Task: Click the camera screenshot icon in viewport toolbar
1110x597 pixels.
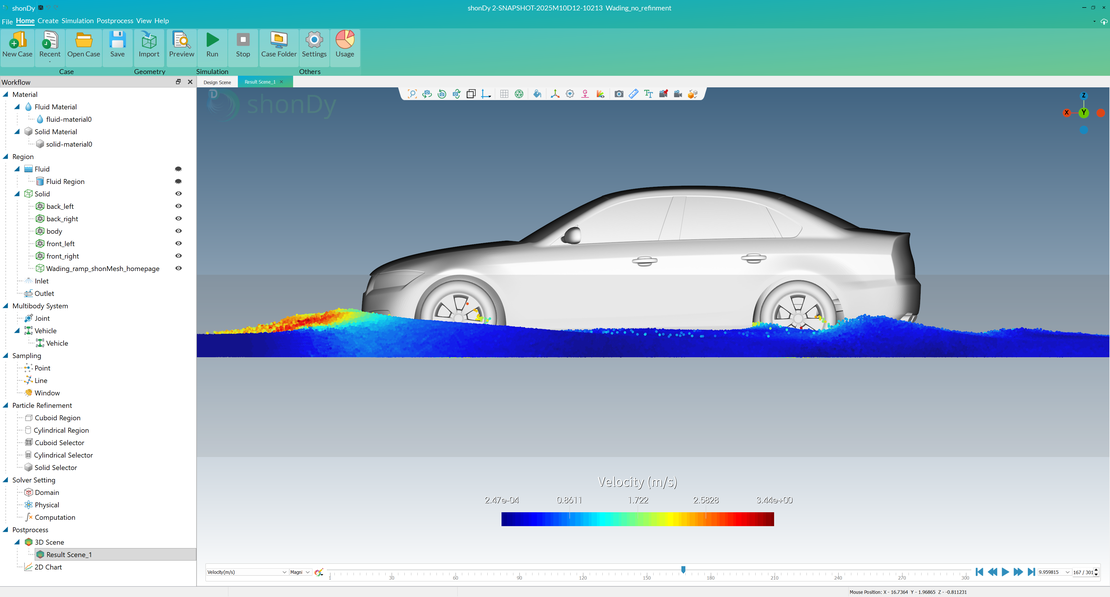Action: point(619,94)
